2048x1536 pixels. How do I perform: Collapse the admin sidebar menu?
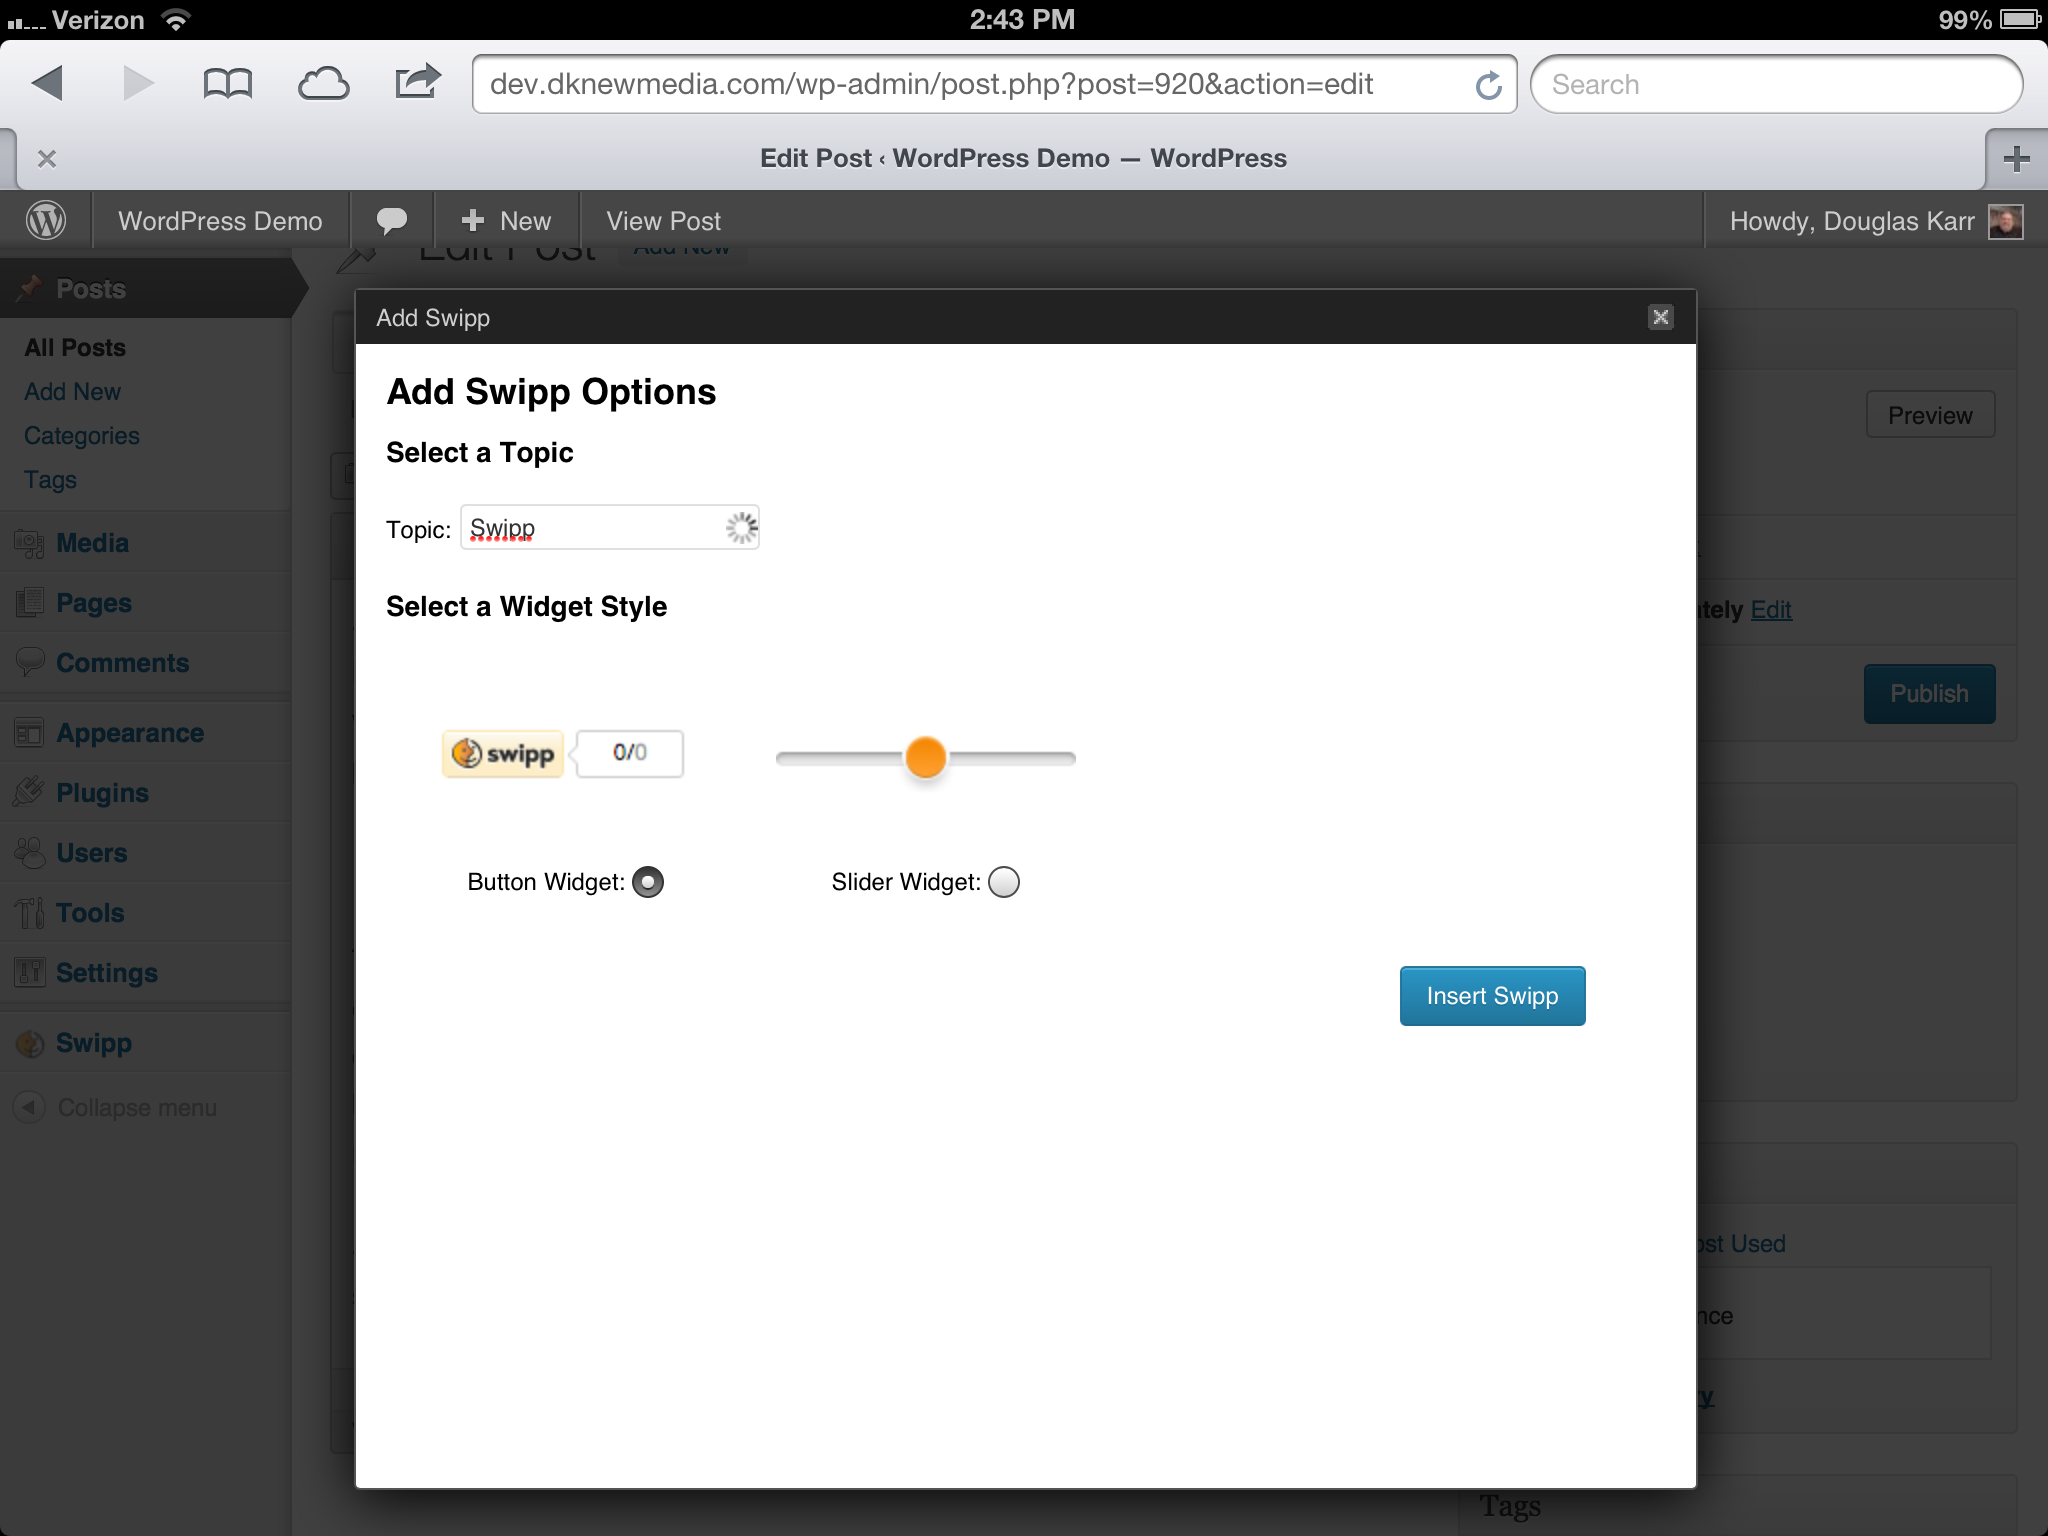(116, 1107)
